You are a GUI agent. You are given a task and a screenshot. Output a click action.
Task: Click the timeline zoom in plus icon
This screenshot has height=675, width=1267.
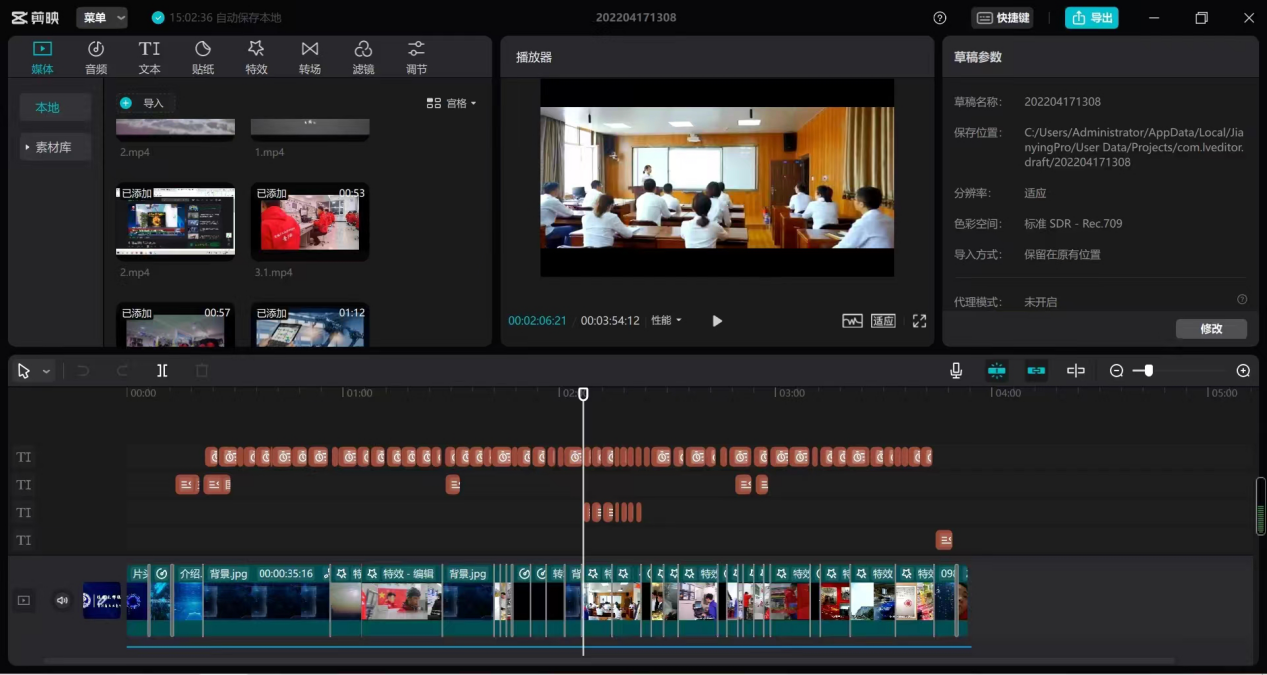[x=1243, y=371]
